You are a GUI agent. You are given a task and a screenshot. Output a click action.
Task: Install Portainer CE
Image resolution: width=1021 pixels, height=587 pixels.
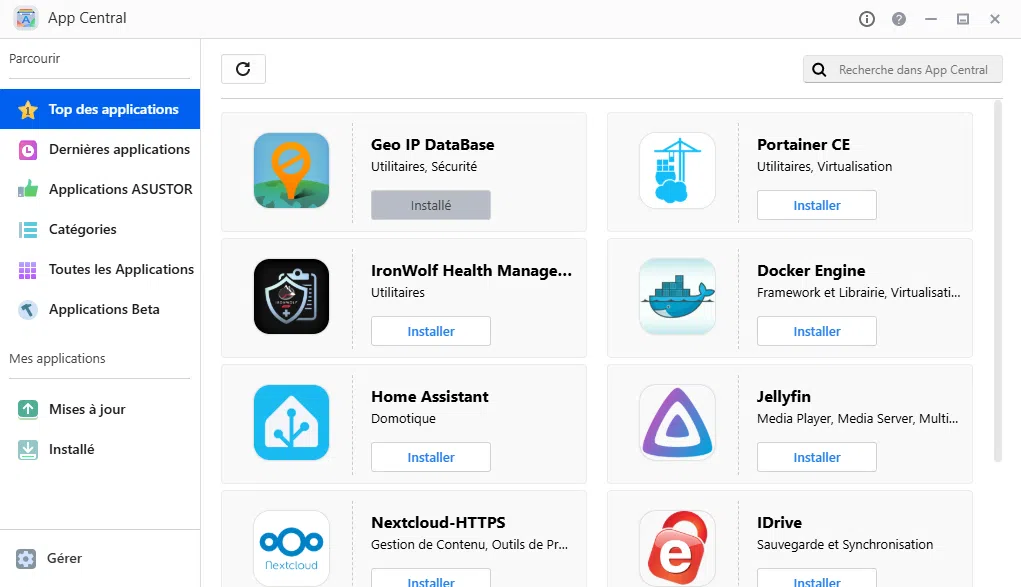point(817,205)
